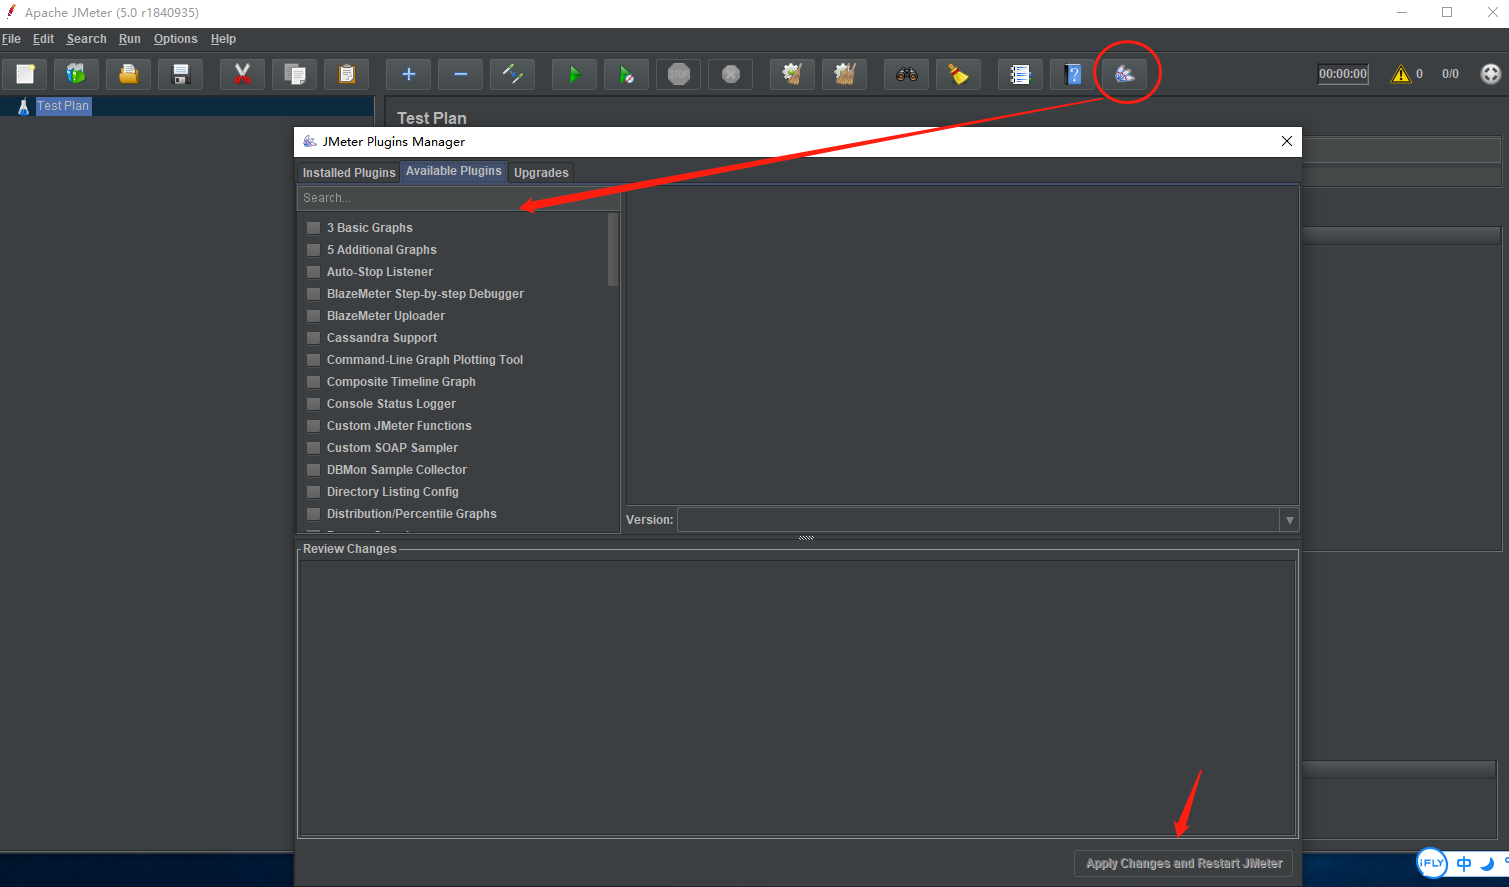Image resolution: width=1509 pixels, height=887 pixels.
Task: Click the Clear results toolbar icon
Action: [792, 74]
